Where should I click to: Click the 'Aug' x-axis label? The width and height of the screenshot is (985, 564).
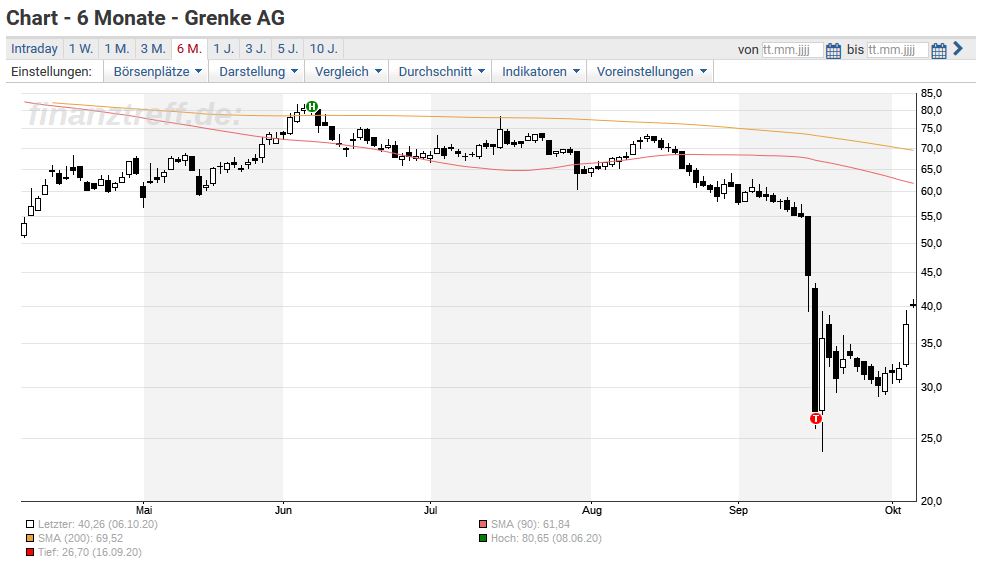[x=592, y=511]
